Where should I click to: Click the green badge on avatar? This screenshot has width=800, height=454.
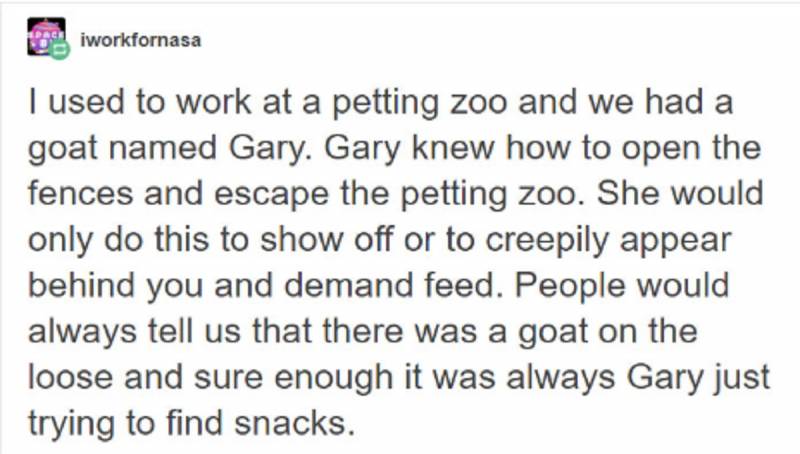click(x=60, y=49)
